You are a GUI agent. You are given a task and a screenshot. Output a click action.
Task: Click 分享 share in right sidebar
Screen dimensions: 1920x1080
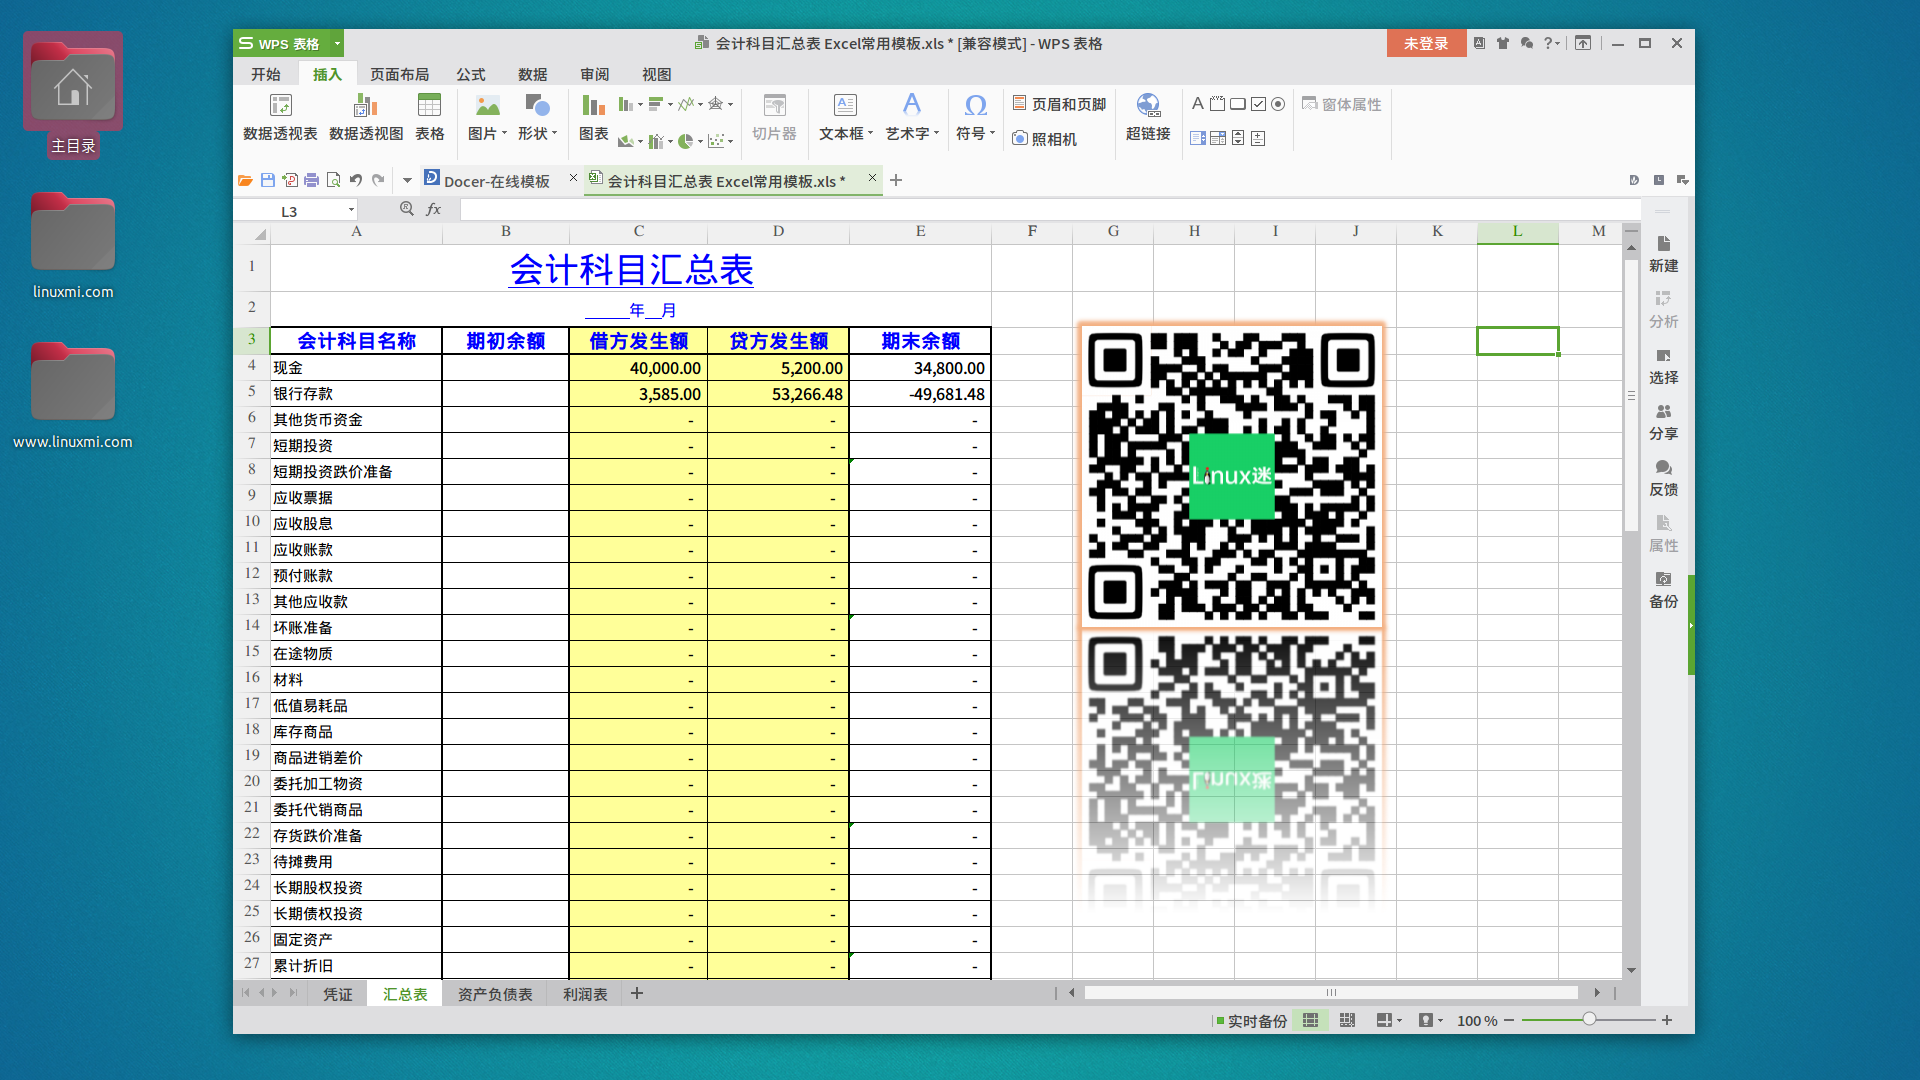tap(1664, 423)
